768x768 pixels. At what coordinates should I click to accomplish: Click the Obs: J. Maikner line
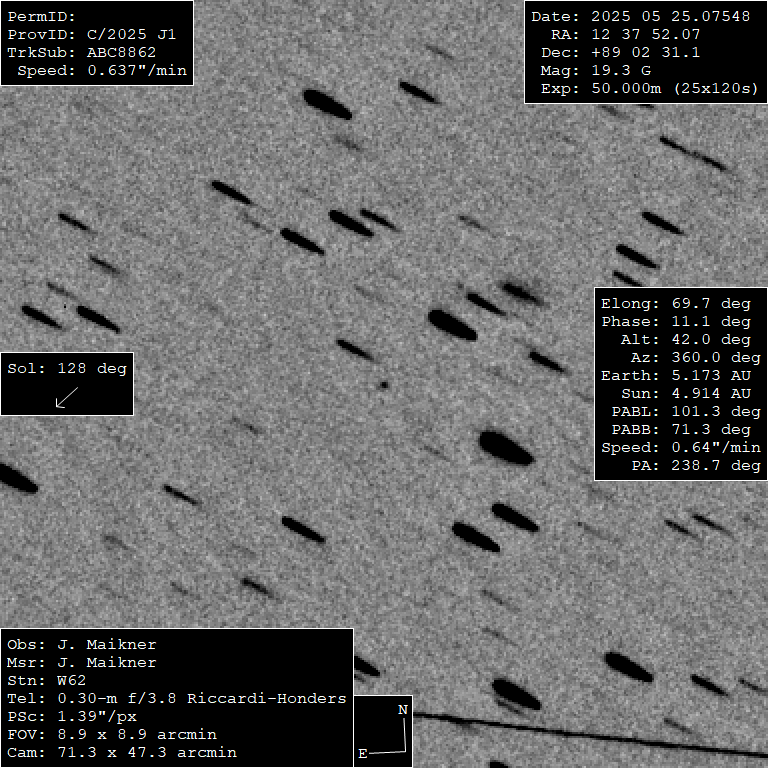pos(82,645)
